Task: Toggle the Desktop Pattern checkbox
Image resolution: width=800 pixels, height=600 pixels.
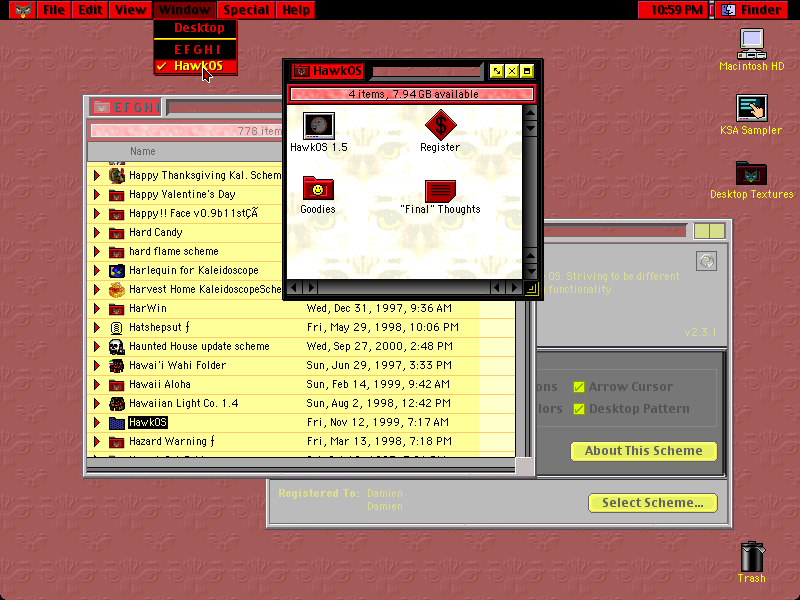Action: pyautogui.click(x=579, y=409)
